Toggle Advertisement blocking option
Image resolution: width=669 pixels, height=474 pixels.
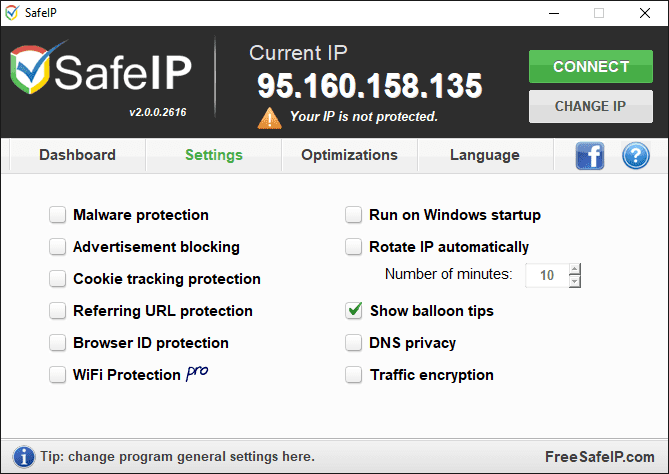coord(57,247)
